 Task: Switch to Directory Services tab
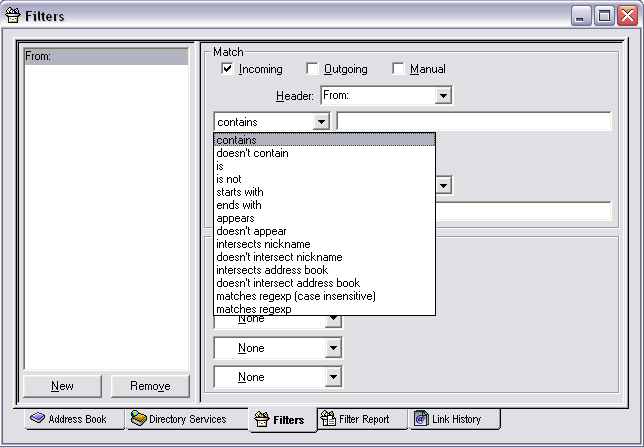click(x=178, y=419)
